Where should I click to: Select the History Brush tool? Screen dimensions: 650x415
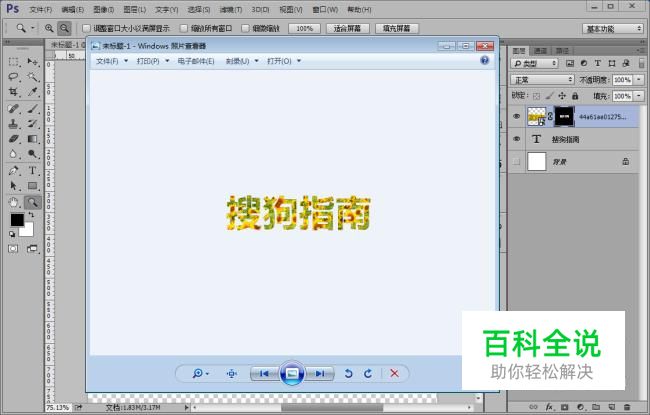pos(32,124)
